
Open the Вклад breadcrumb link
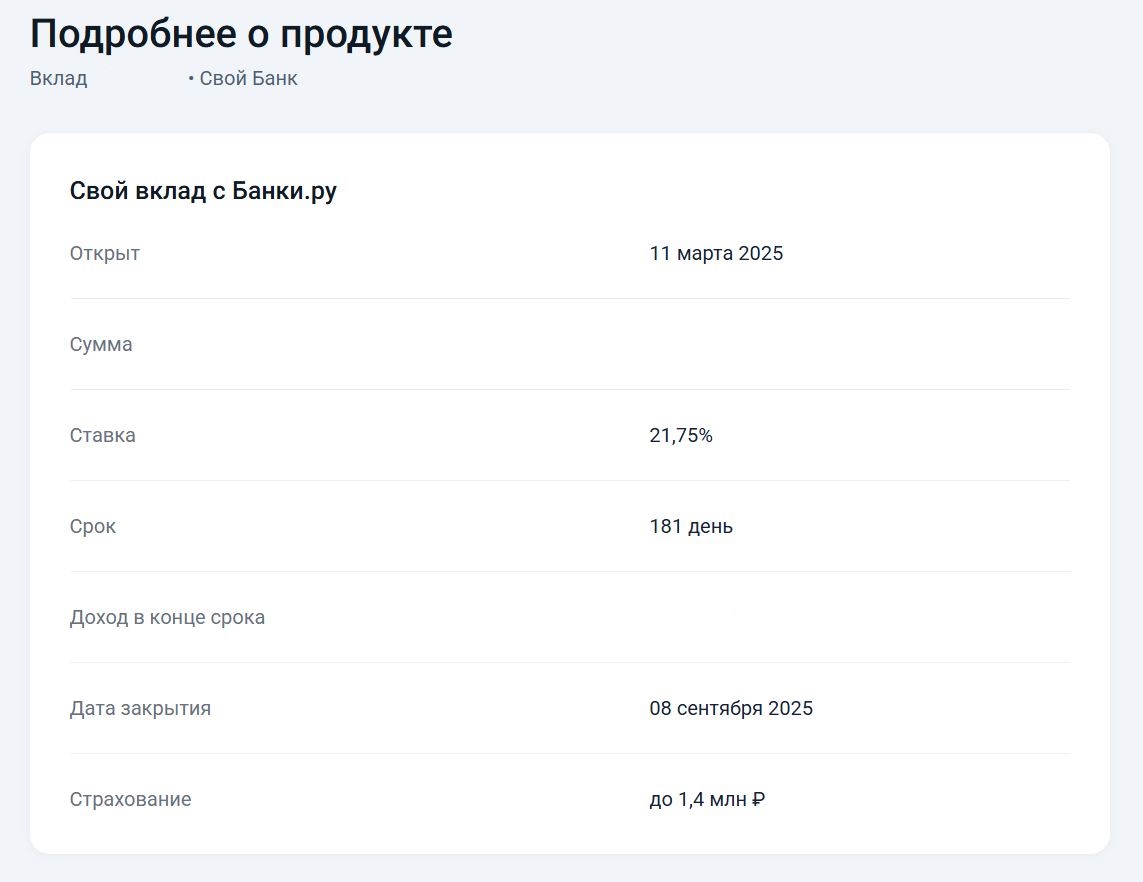coord(59,78)
